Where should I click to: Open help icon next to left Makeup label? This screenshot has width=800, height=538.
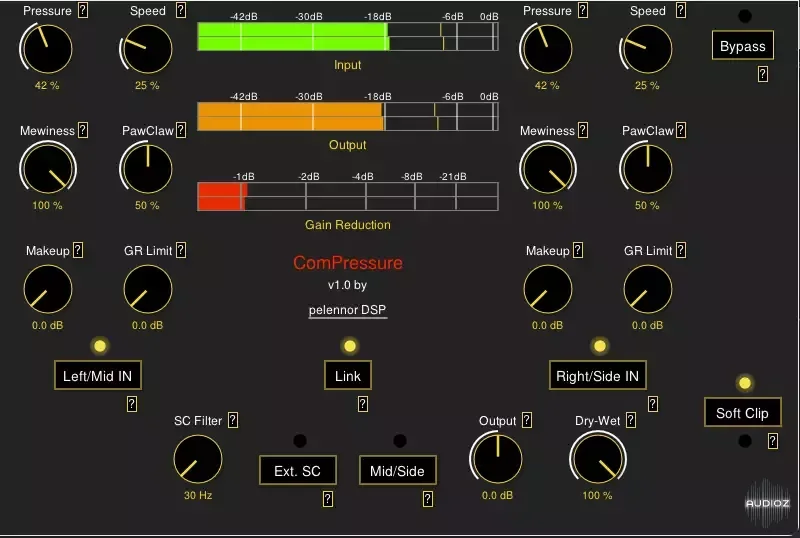coord(78,250)
